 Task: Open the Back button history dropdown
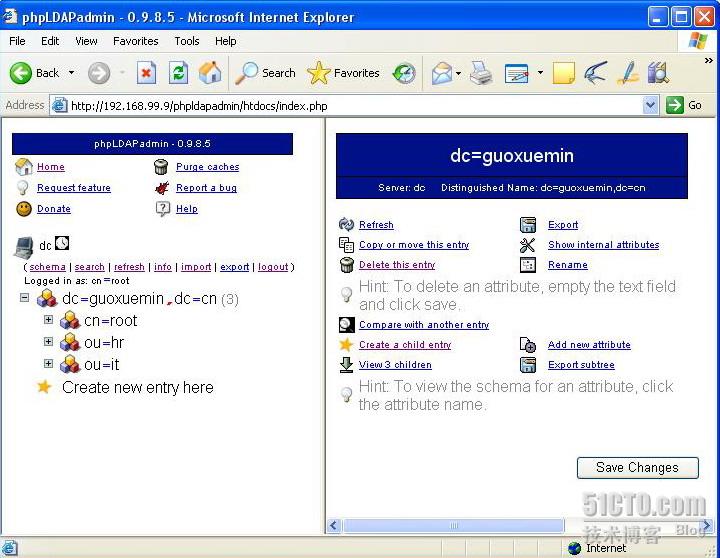(71, 73)
